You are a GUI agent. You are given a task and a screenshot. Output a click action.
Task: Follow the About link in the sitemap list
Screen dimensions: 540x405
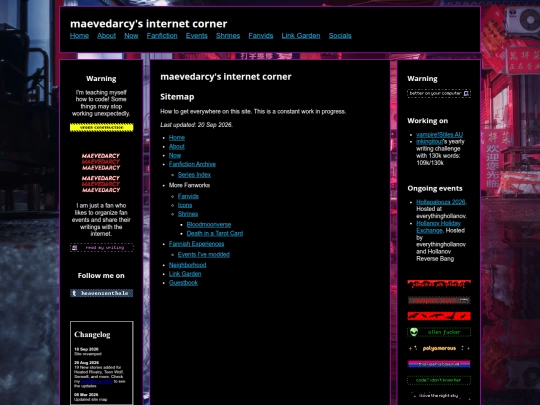[177, 147]
